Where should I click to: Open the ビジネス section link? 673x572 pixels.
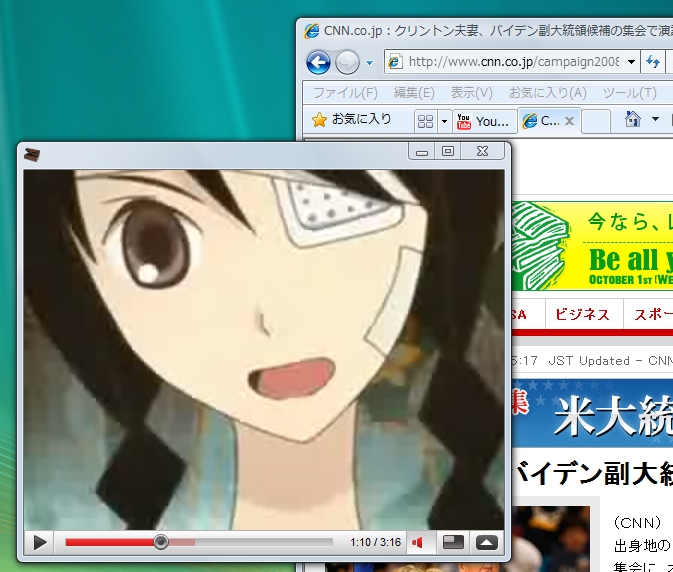[x=582, y=315]
